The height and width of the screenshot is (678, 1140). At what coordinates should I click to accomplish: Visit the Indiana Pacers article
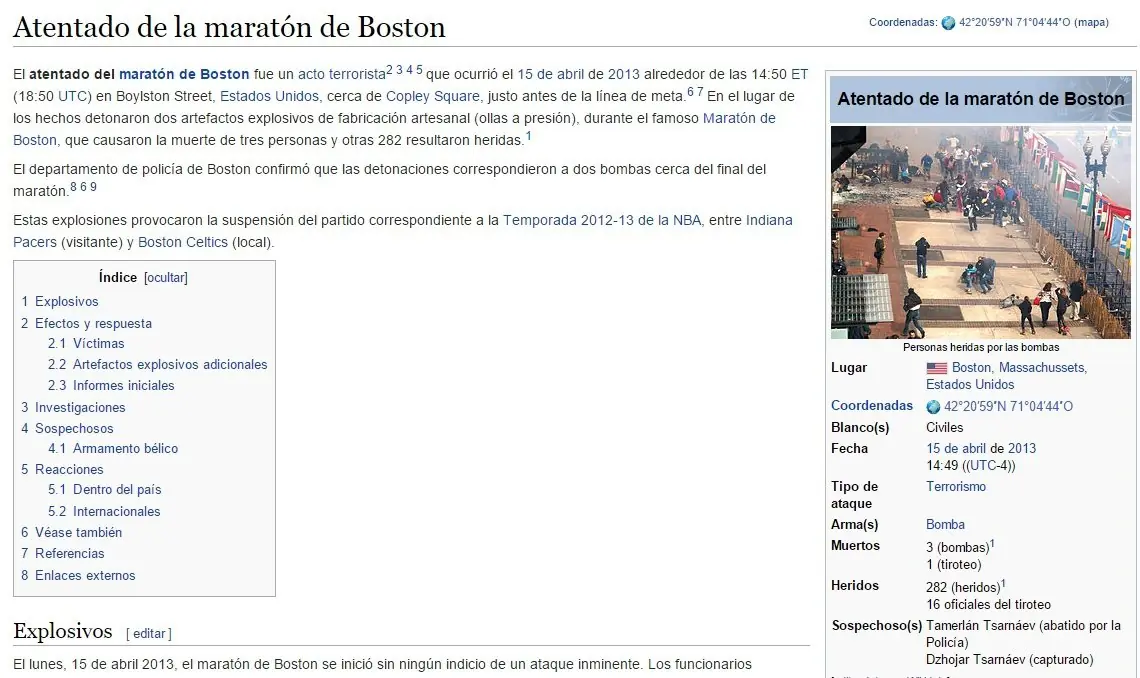(769, 220)
